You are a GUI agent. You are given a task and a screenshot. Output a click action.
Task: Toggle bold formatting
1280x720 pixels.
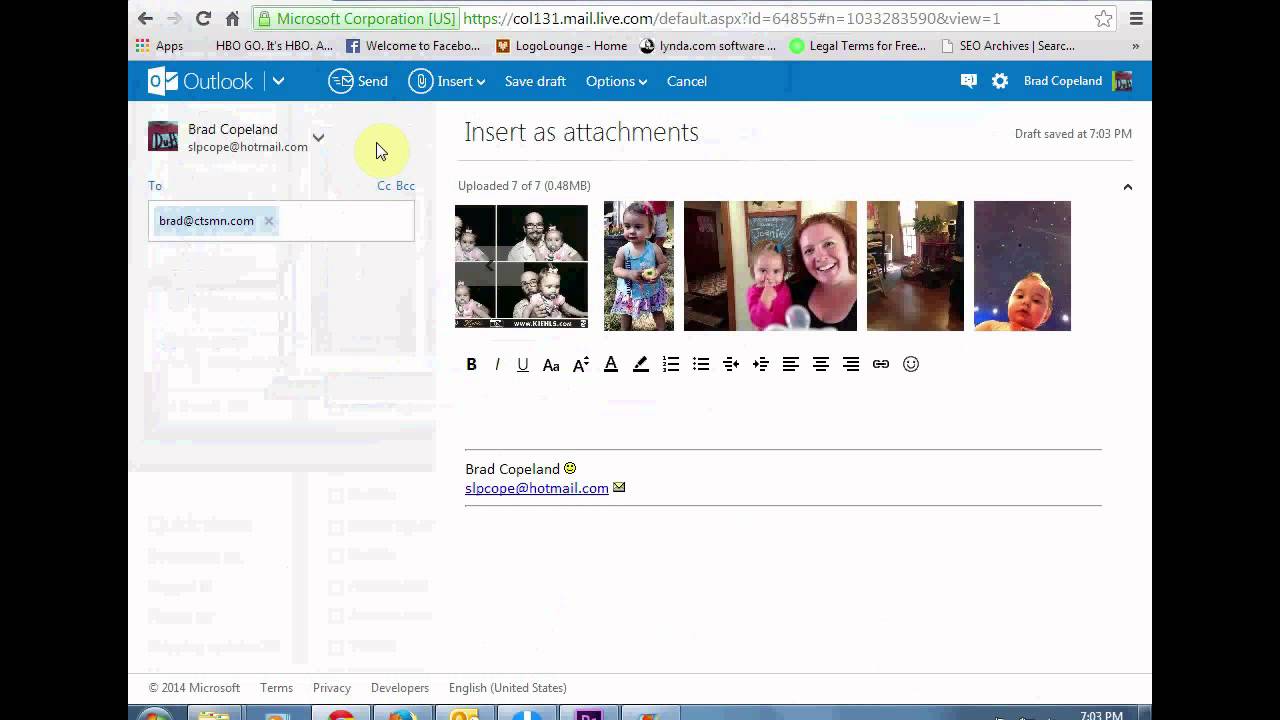tap(471, 364)
